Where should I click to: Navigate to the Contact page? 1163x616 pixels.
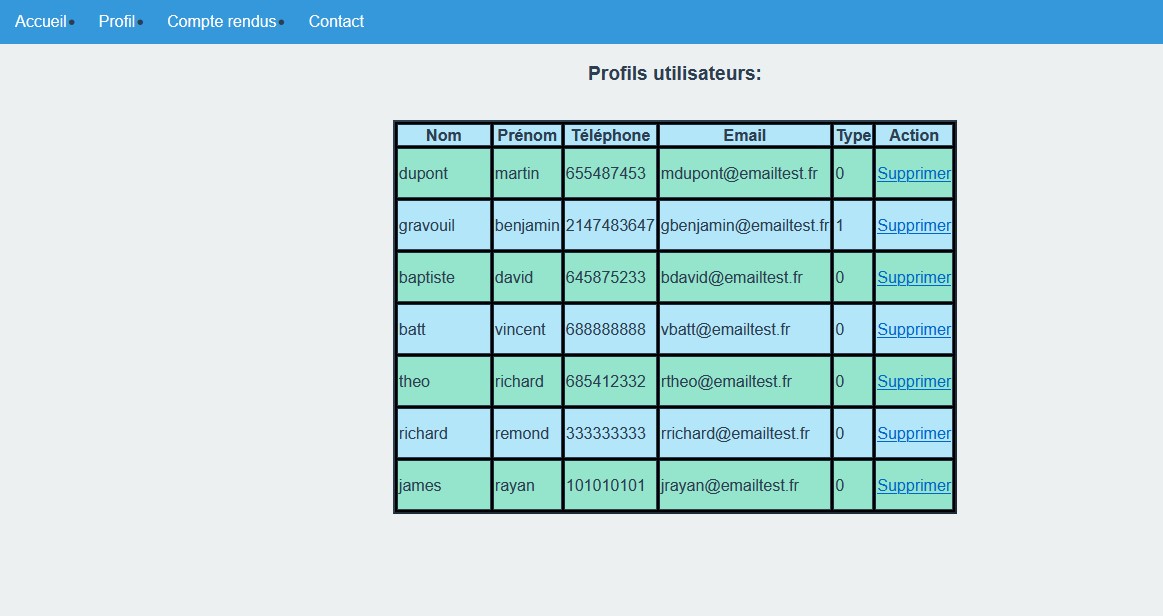(336, 22)
